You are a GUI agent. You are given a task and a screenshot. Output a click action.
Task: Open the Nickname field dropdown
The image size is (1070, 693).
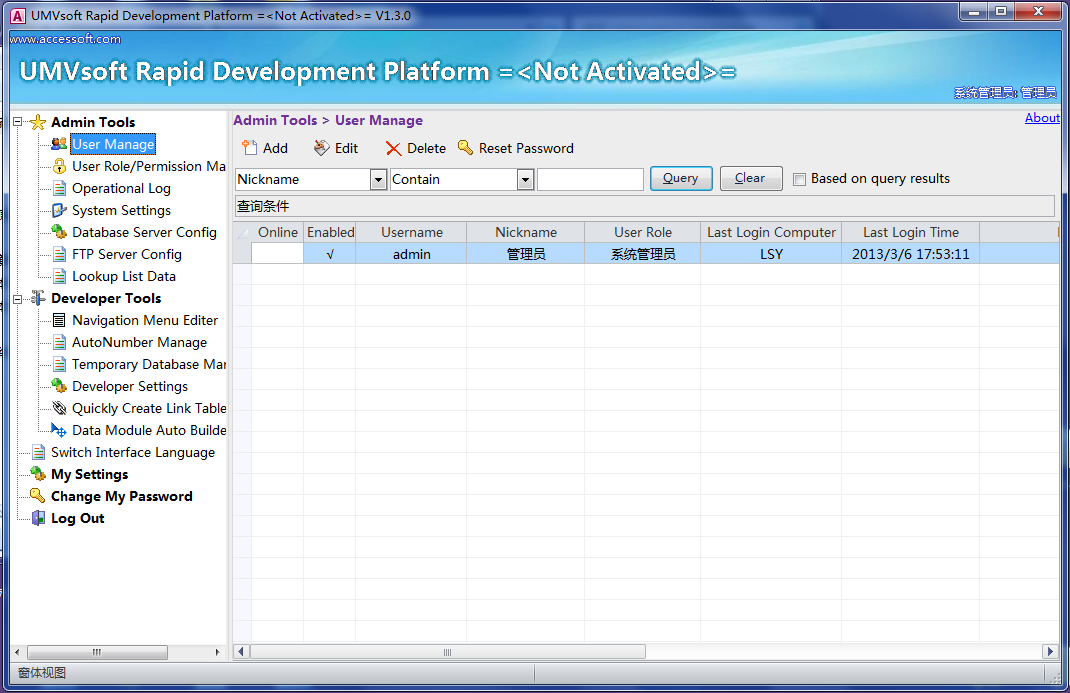click(x=378, y=179)
